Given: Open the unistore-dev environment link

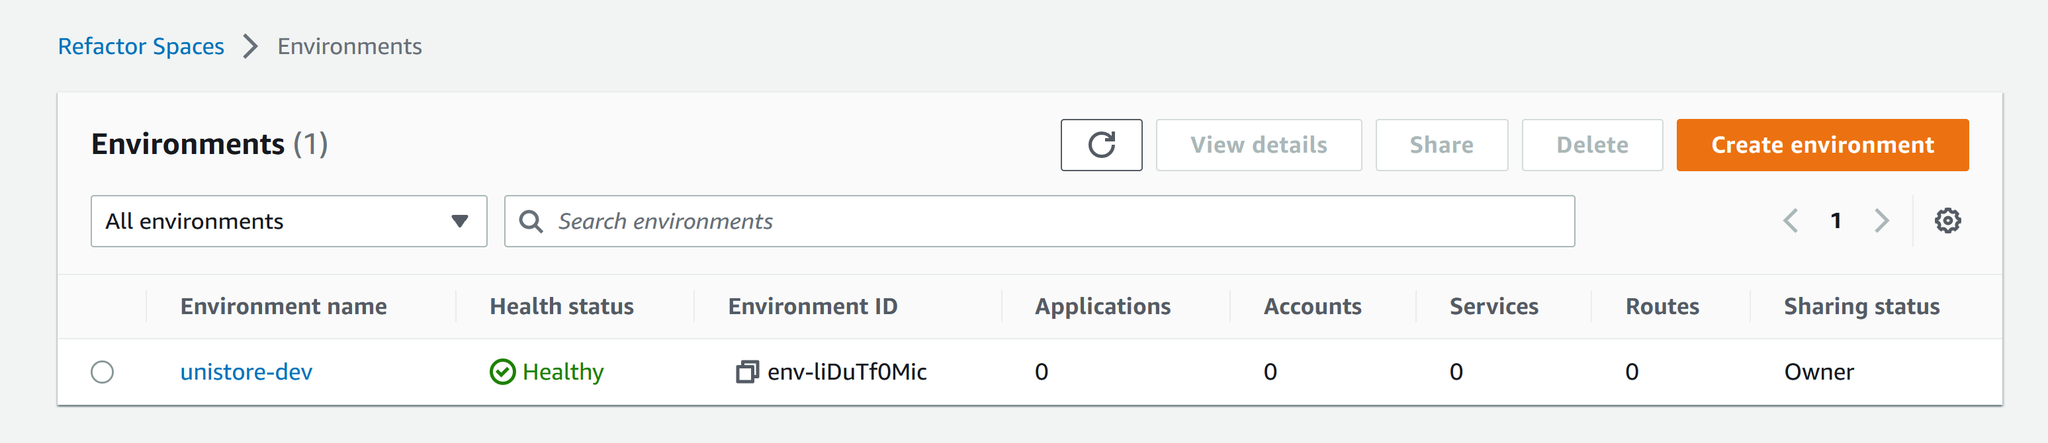Looking at the screenshot, I should tap(246, 372).
